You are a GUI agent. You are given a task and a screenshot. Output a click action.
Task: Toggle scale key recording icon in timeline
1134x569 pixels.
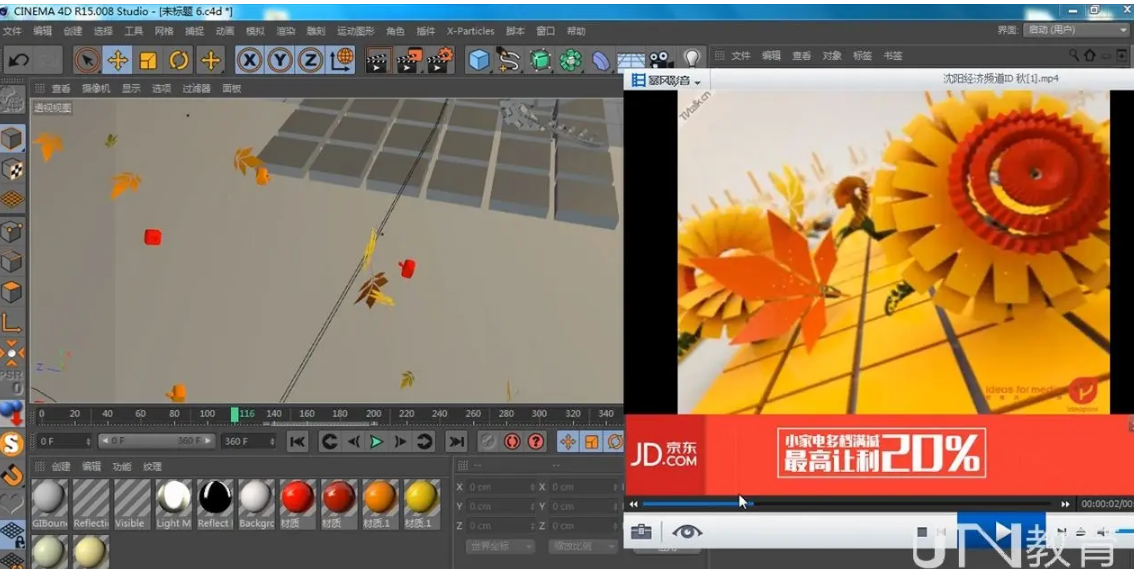[592, 442]
